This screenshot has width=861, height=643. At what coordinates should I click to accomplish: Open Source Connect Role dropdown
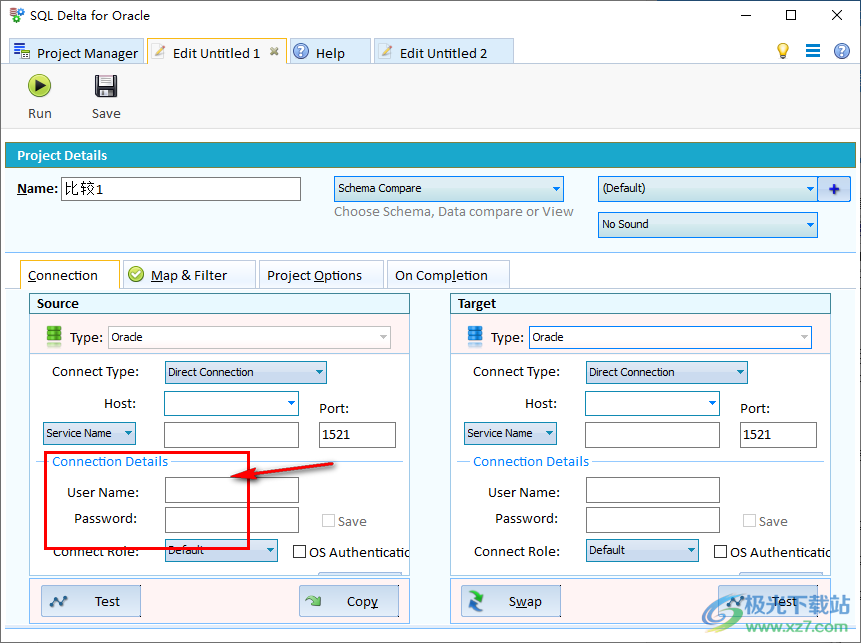(x=221, y=550)
